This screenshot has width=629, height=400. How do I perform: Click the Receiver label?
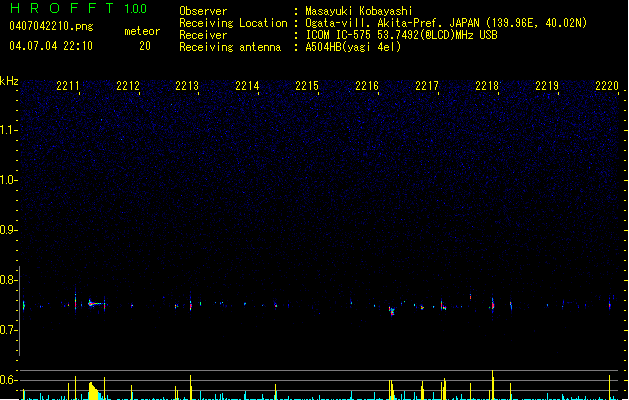pos(203,35)
